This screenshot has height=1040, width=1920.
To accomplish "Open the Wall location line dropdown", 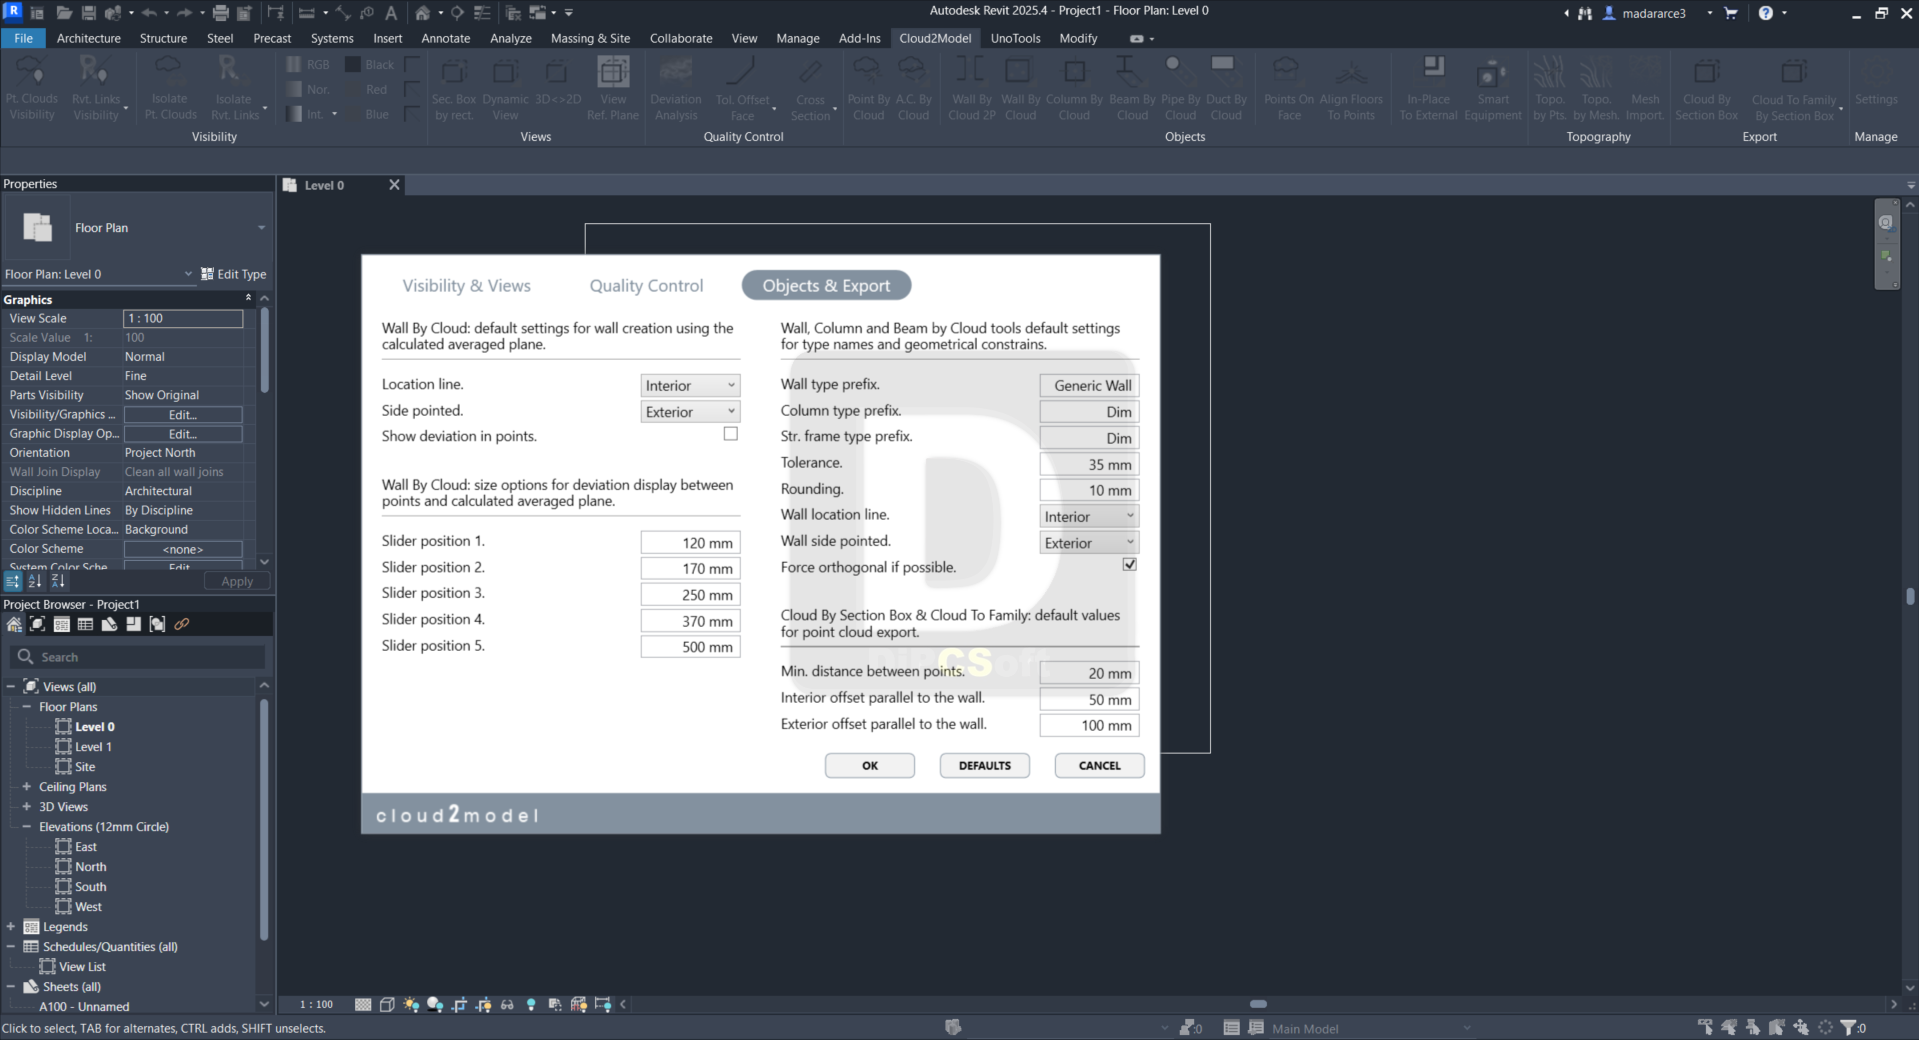I will pyautogui.click(x=1089, y=516).
